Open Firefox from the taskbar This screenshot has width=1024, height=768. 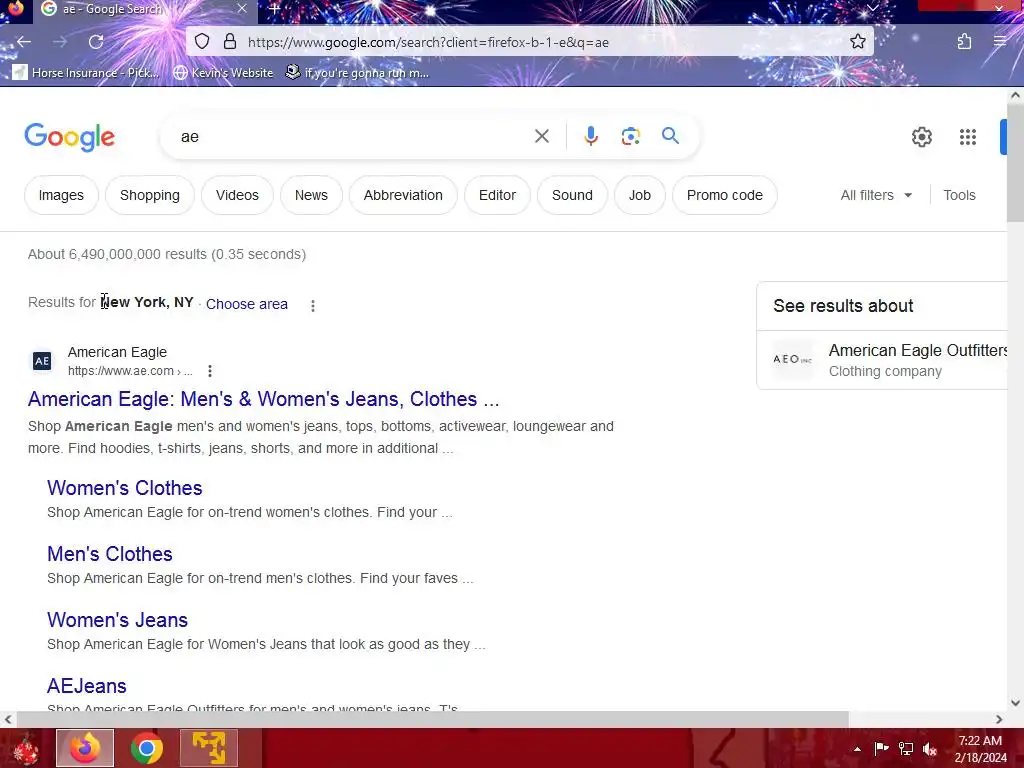coord(85,748)
